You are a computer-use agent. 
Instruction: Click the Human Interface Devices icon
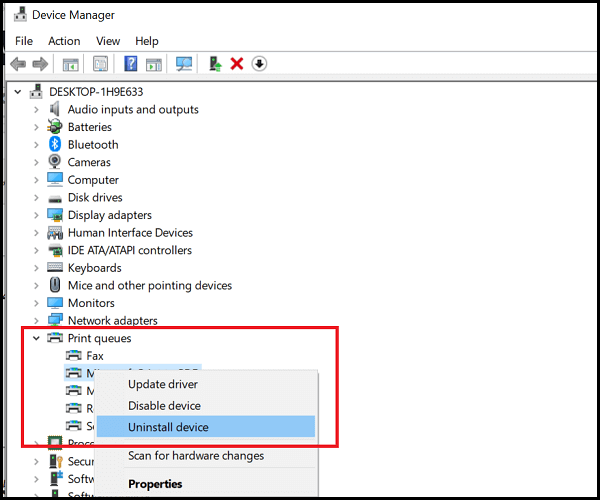coord(55,232)
